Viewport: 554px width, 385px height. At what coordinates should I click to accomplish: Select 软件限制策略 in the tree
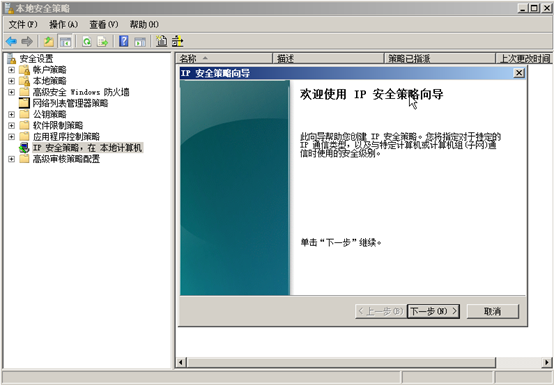(58, 125)
